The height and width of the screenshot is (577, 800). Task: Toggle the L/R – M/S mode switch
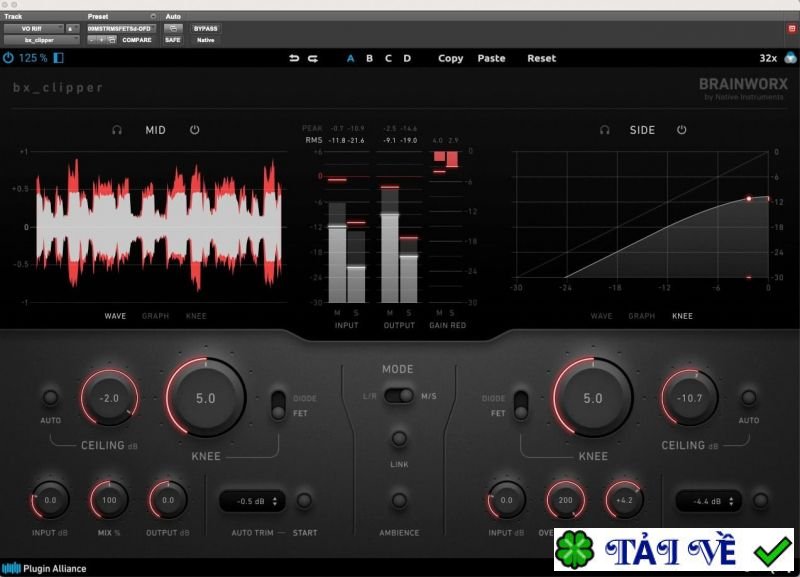coord(398,396)
